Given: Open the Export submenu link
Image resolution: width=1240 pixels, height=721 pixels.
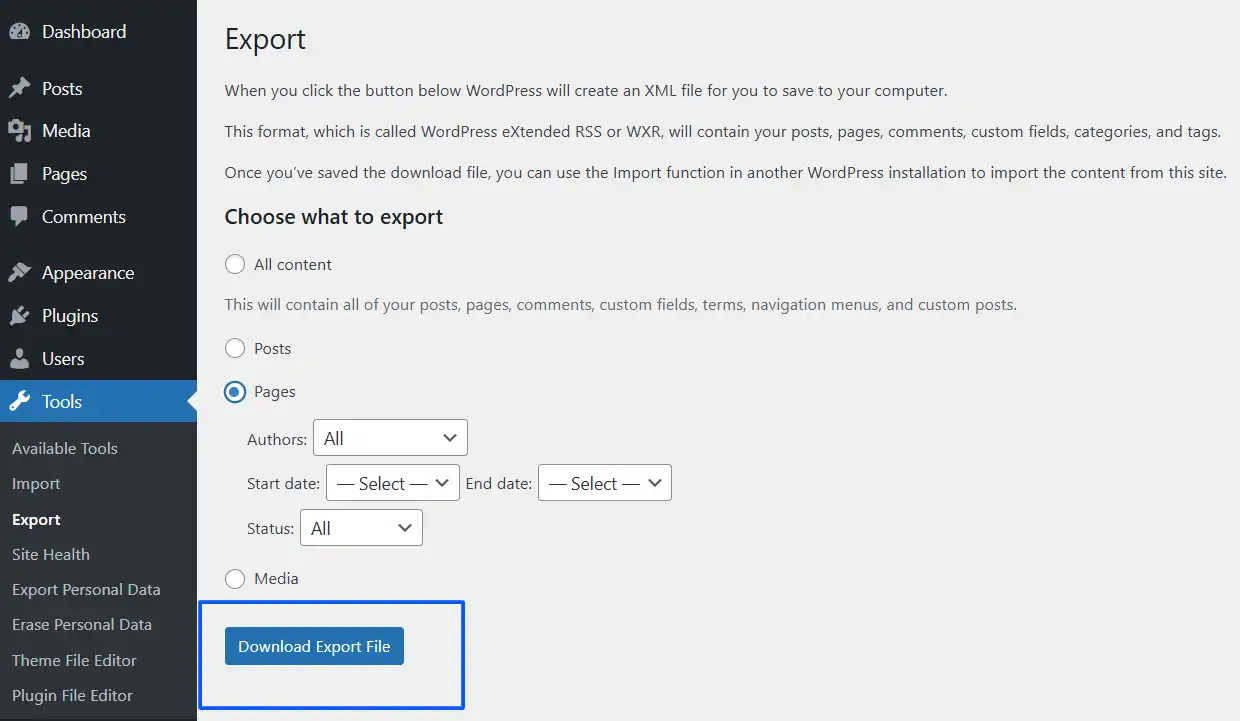Looking at the screenshot, I should tap(36, 520).
